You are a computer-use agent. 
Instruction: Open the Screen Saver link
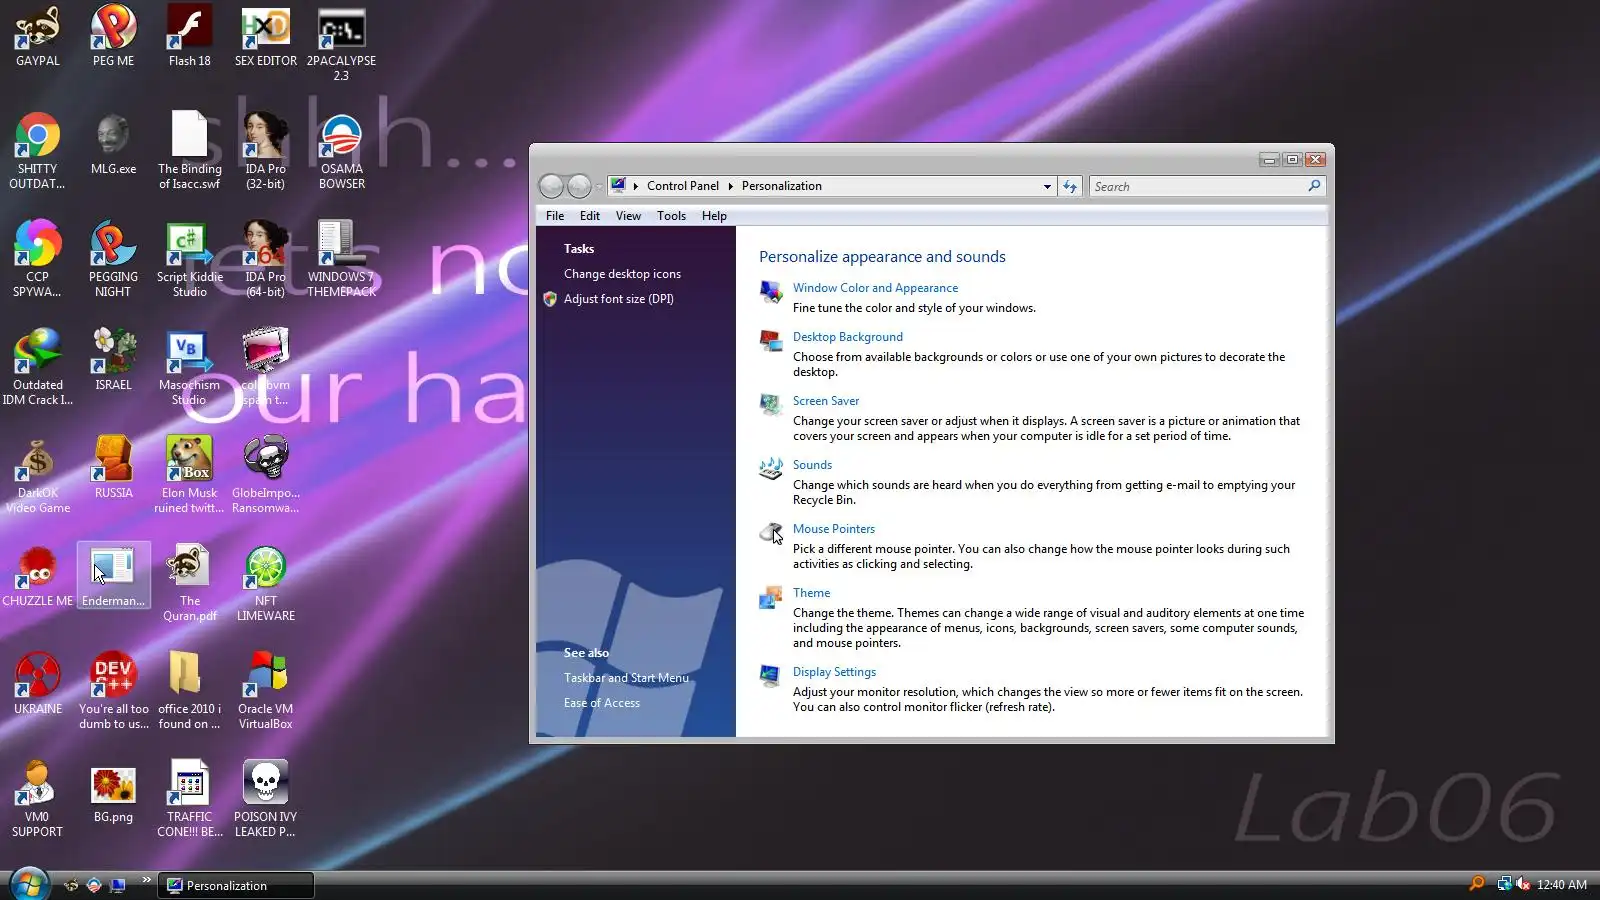point(826,401)
